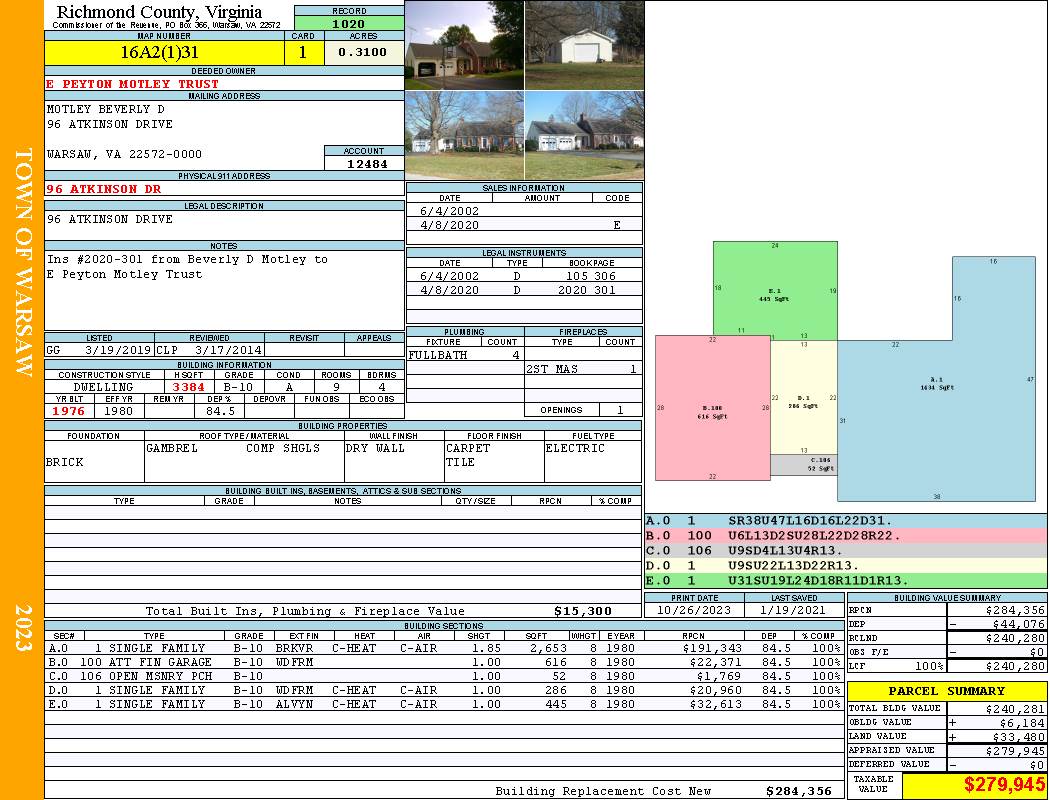
Task: Select ELECTRIC fuel type
Action: (x=575, y=448)
